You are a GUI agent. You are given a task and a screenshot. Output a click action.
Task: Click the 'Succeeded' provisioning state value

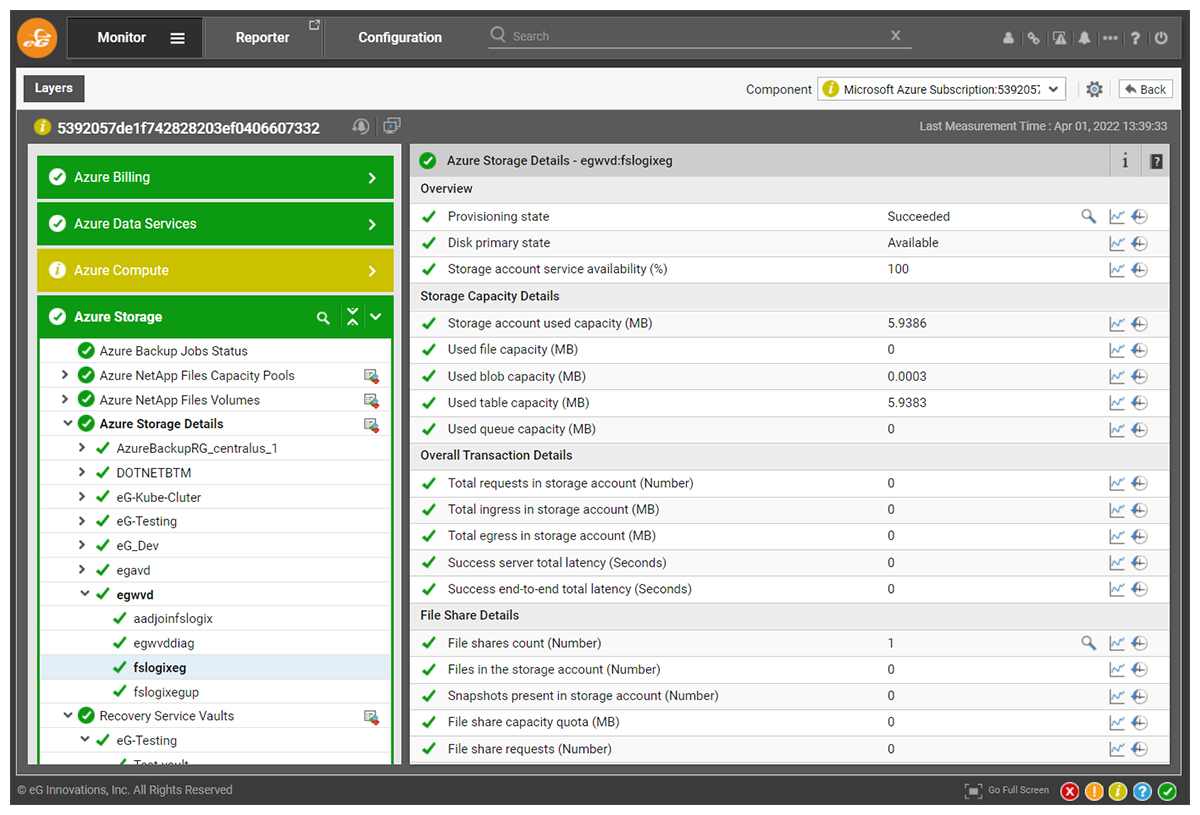pos(919,217)
